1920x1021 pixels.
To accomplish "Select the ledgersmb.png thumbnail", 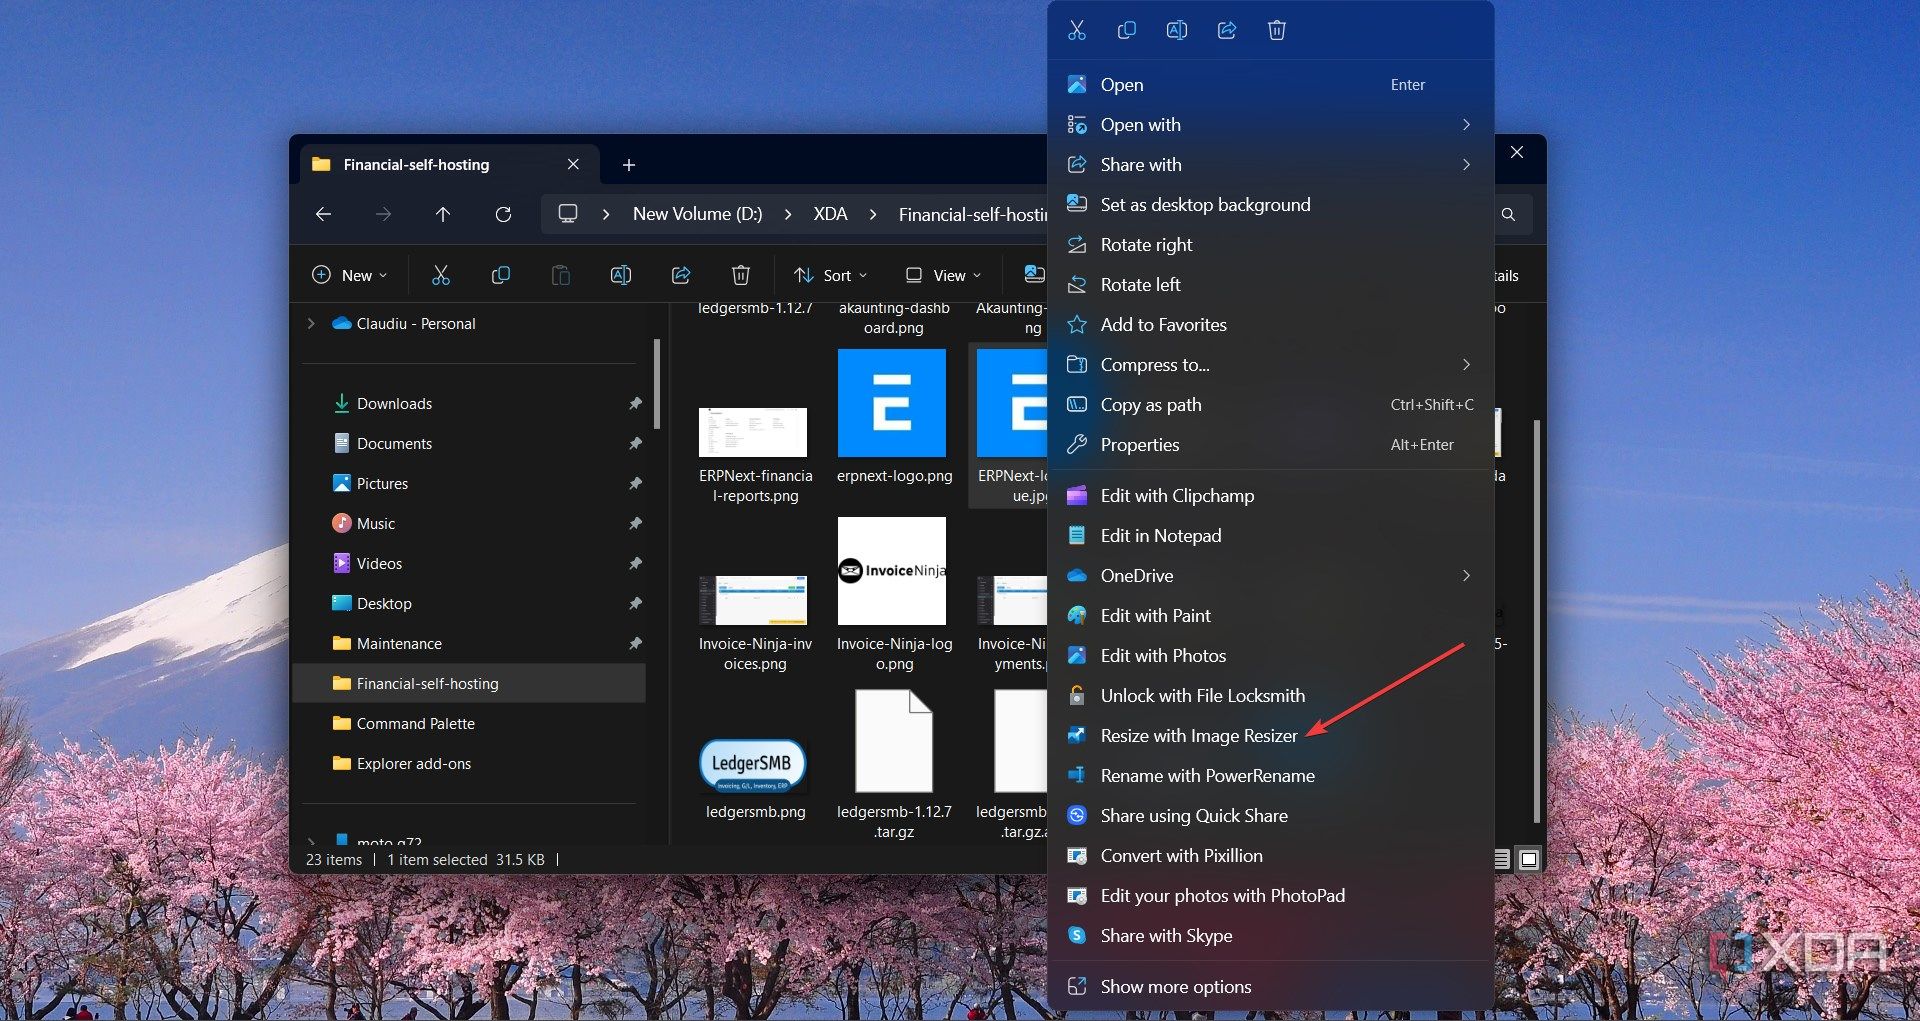I will (x=753, y=767).
